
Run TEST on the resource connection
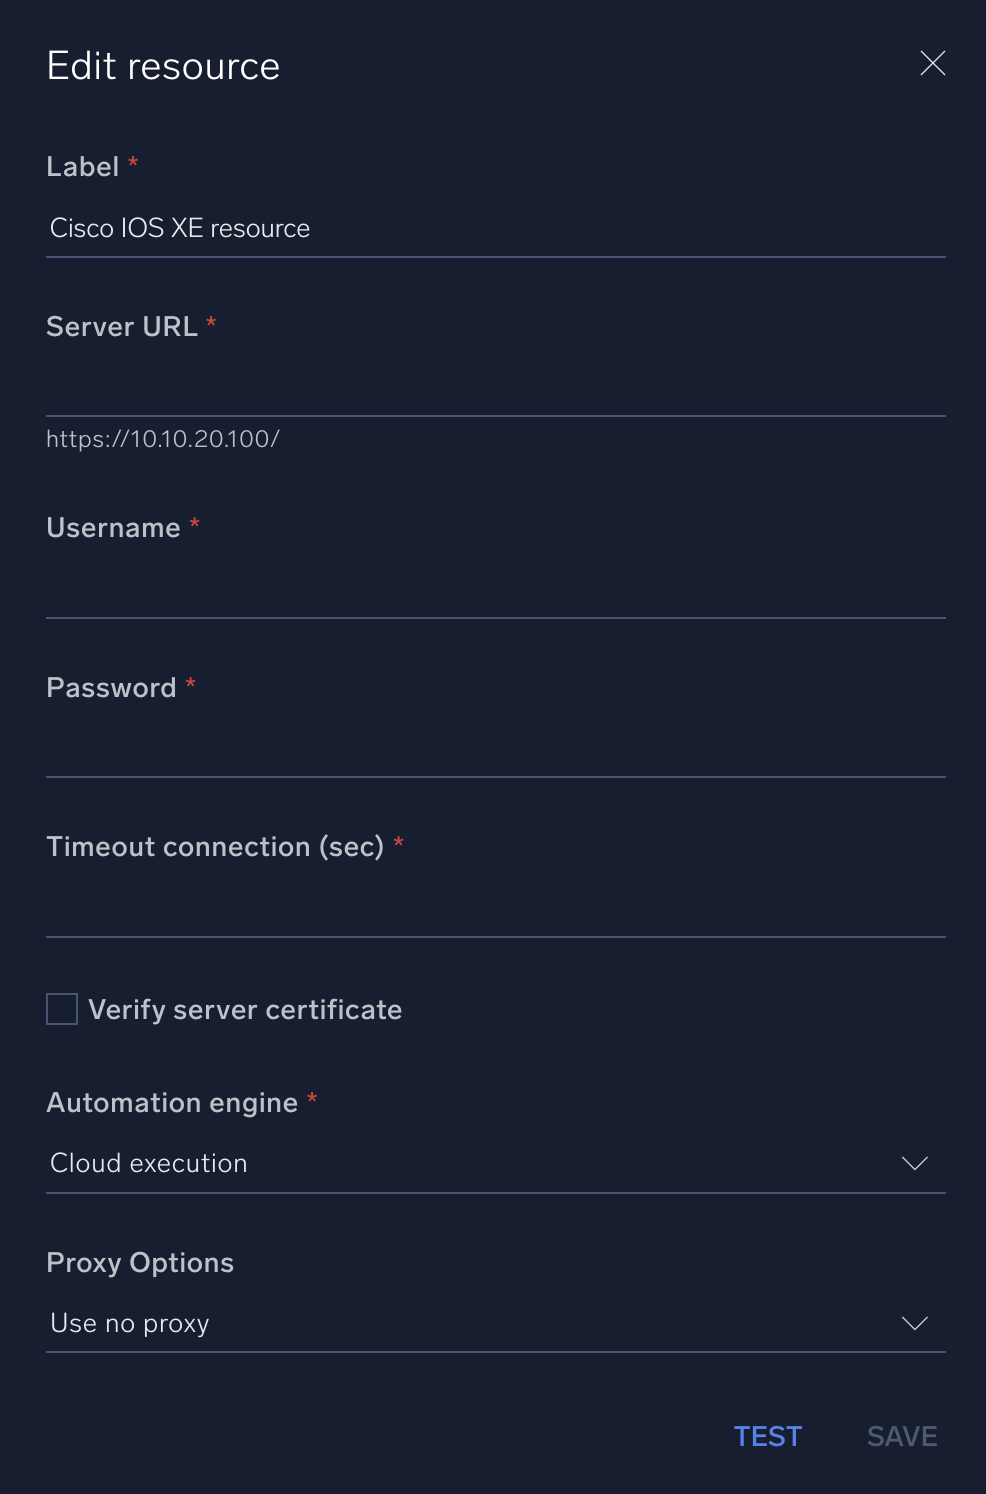[x=767, y=1435]
